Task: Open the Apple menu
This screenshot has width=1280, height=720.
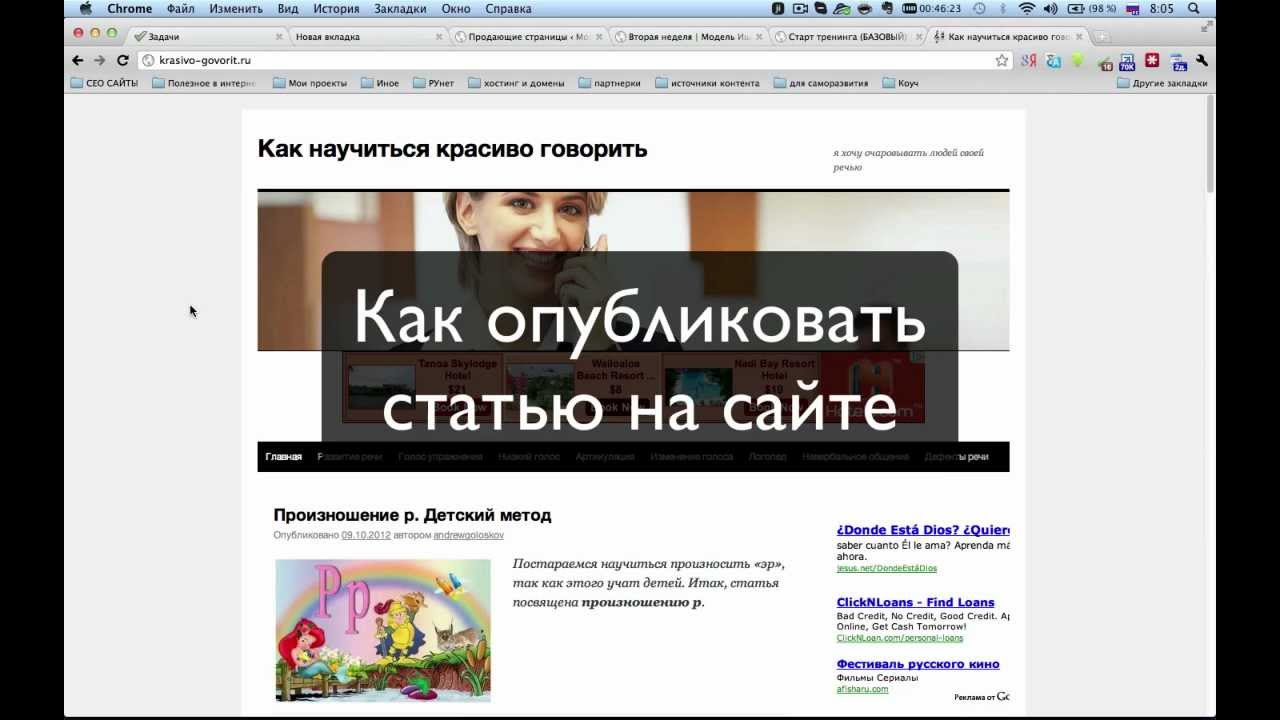Action: click(x=85, y=8)
